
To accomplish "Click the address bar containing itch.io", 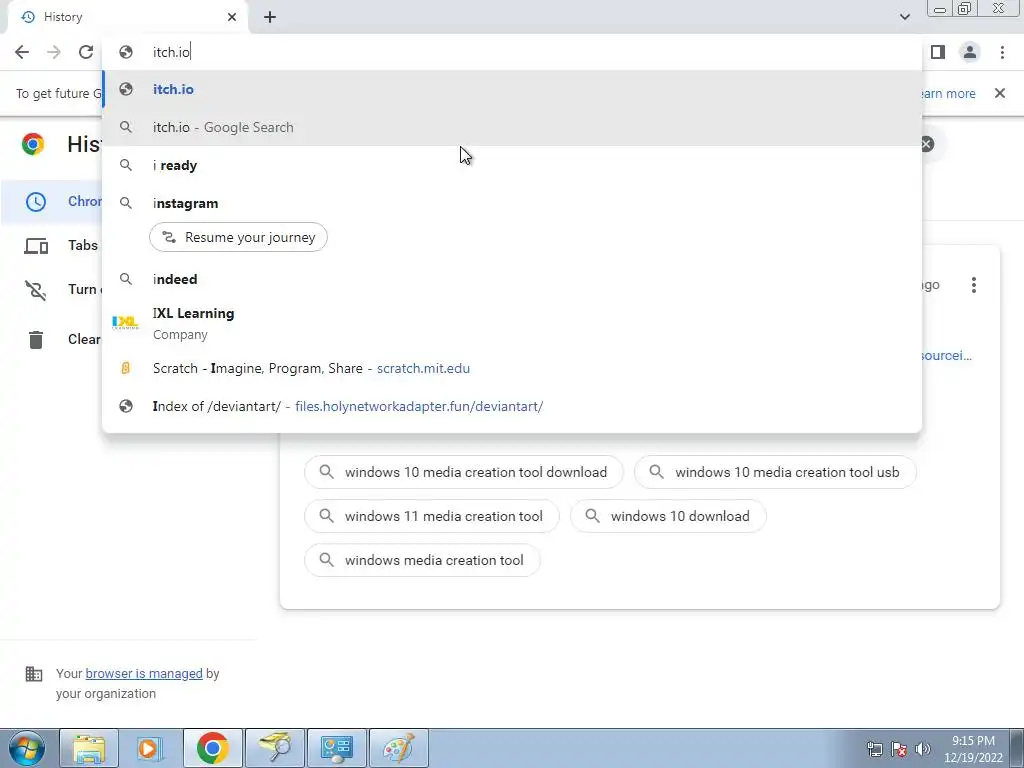I will click(512, 52).
